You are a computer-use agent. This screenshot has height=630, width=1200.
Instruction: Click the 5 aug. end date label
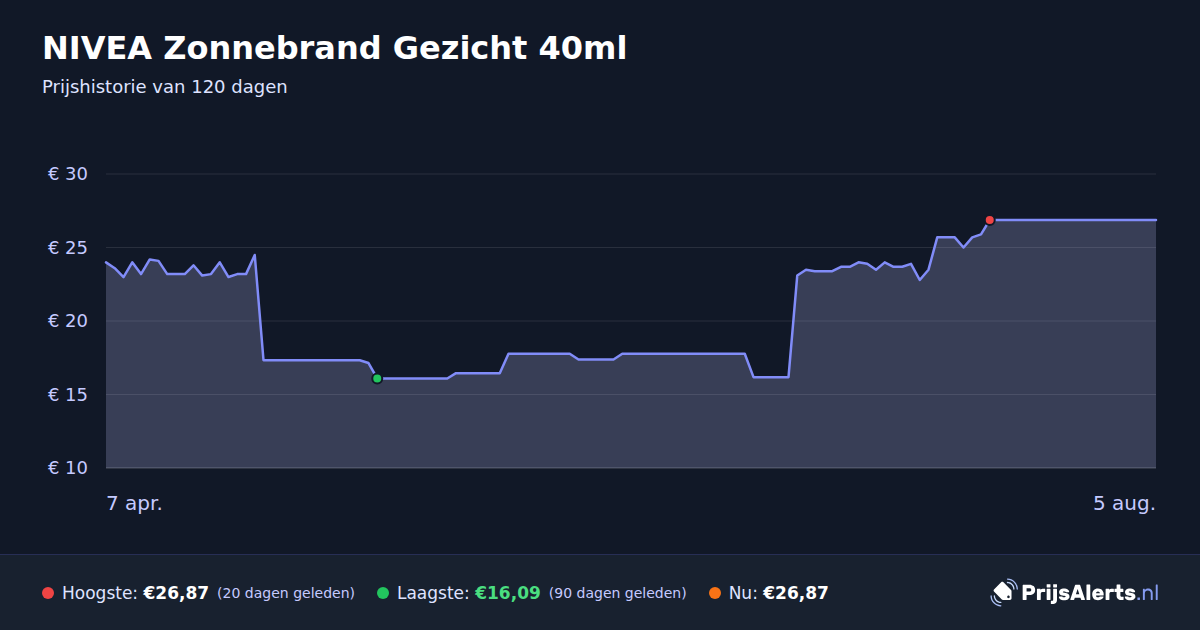pos(1124,504)
